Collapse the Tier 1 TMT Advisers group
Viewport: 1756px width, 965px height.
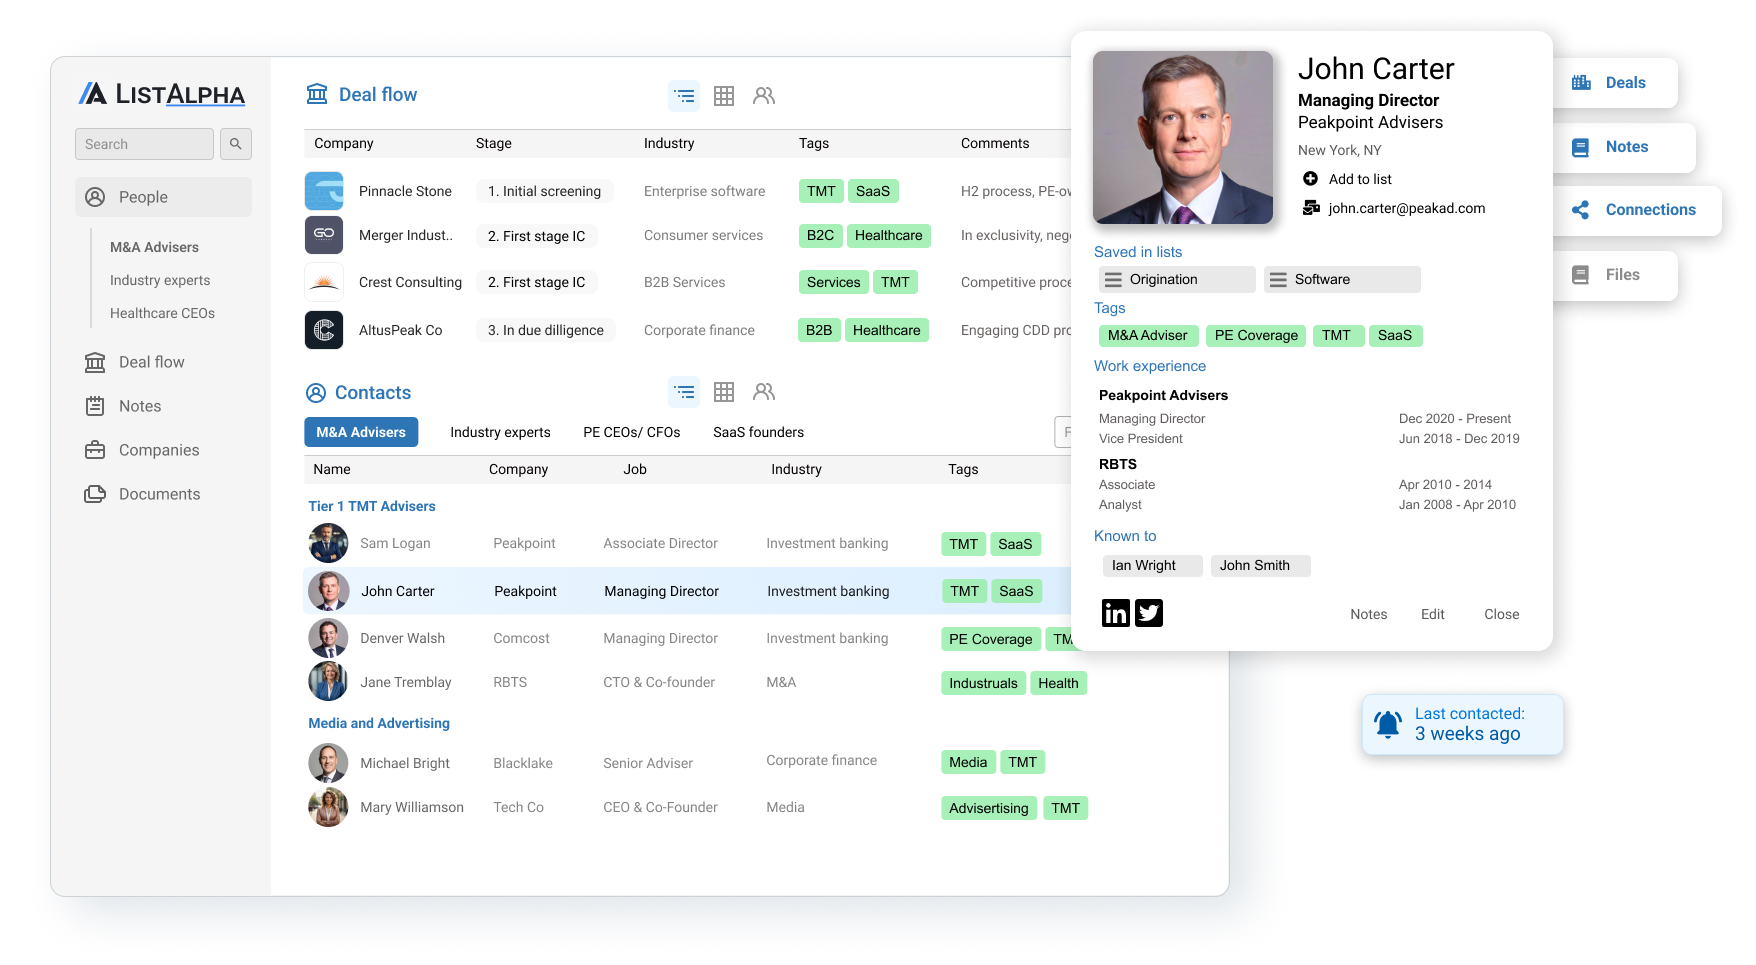point(372,506)
